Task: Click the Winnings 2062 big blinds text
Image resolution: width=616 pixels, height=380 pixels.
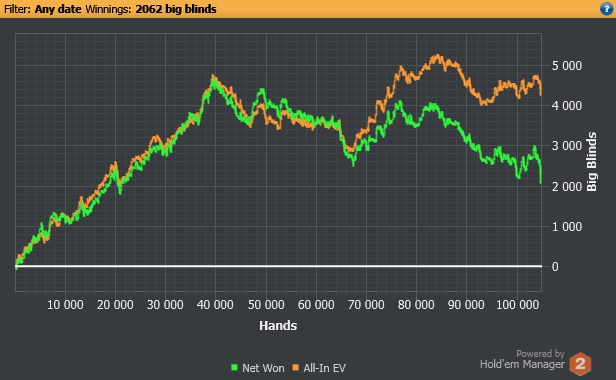Action: click(151, 9)
